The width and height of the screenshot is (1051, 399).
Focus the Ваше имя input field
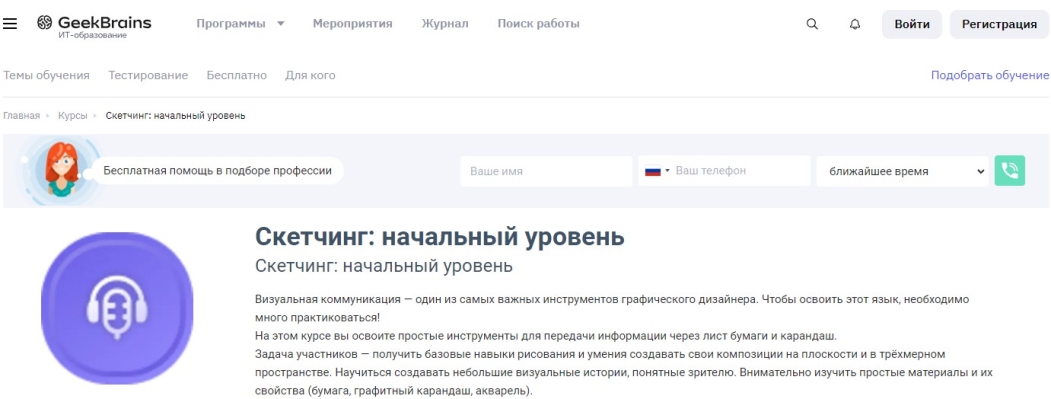coord(546,171)
